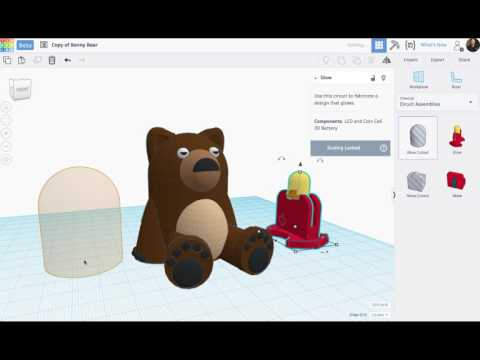Screen dimensions: 480x360
Task: Open the Bricks mode icon
Action: (x=410, y=45)
